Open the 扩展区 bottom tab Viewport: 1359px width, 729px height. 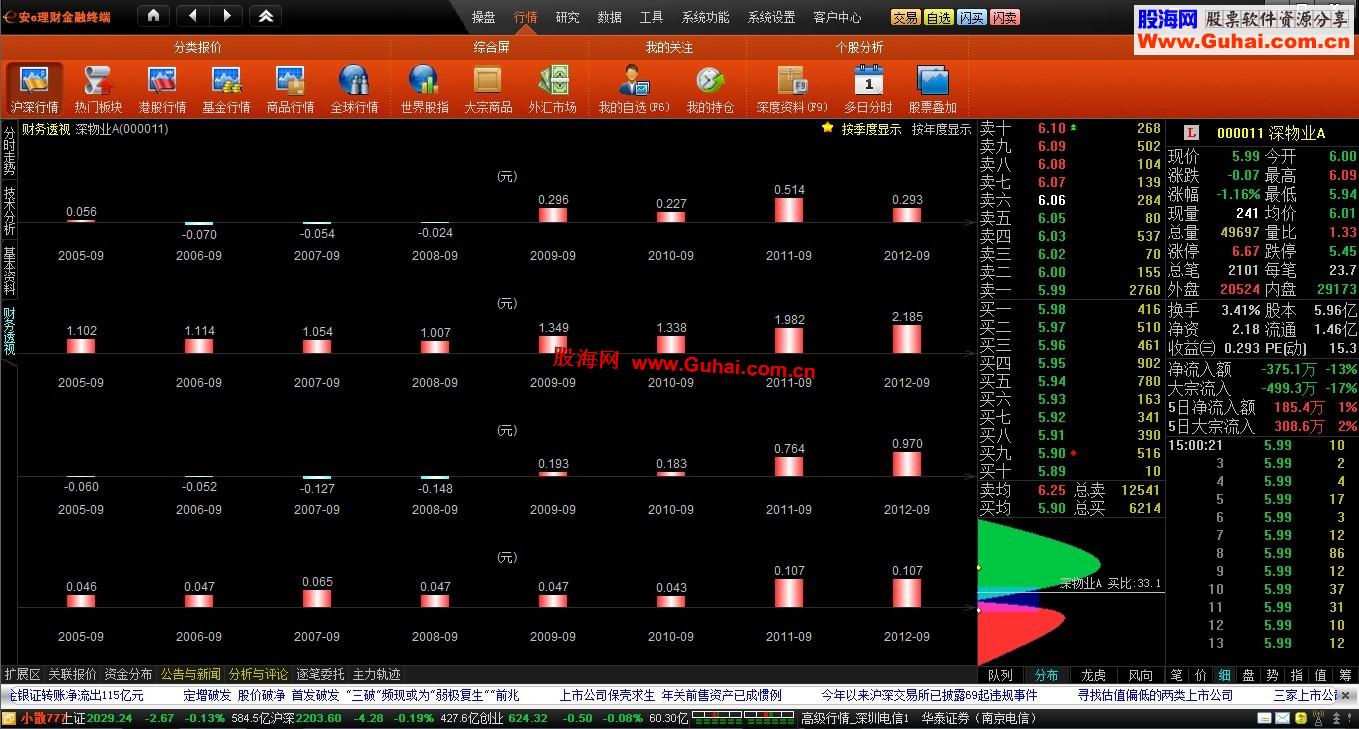22,674
